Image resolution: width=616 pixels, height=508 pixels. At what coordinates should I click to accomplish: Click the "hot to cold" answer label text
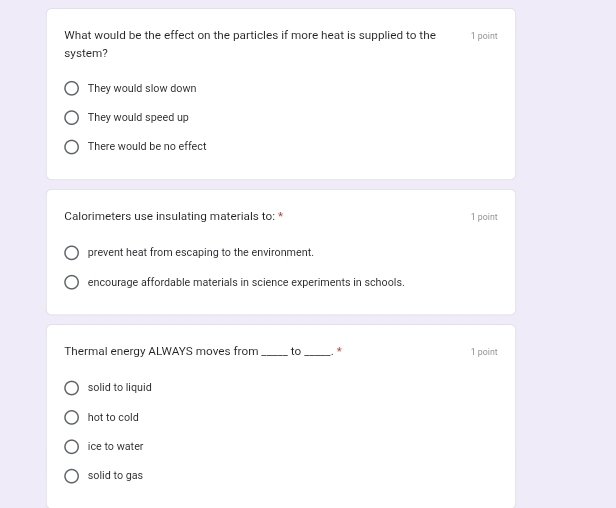point(113,418)
